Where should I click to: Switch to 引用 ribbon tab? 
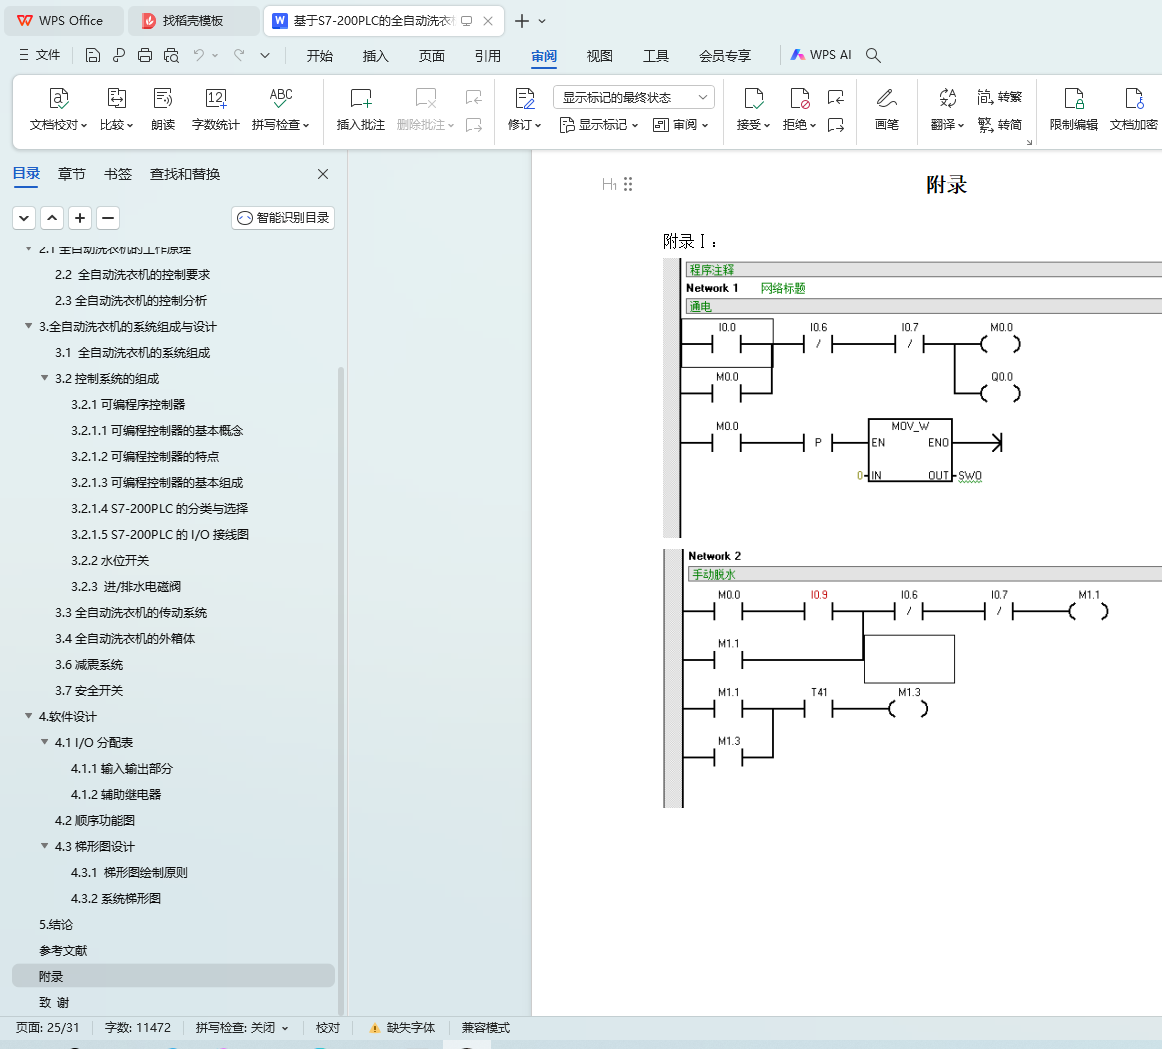pos(488,56)
